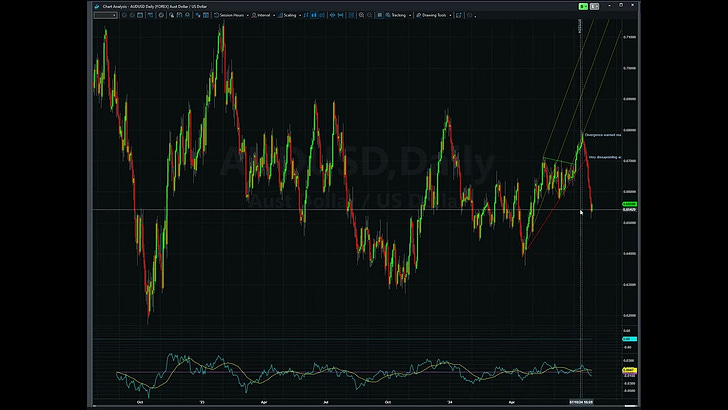The height and width of the screenshot is (410, 728).
Task: Expand the Tracking dropdown arrow
Action: 410,15
